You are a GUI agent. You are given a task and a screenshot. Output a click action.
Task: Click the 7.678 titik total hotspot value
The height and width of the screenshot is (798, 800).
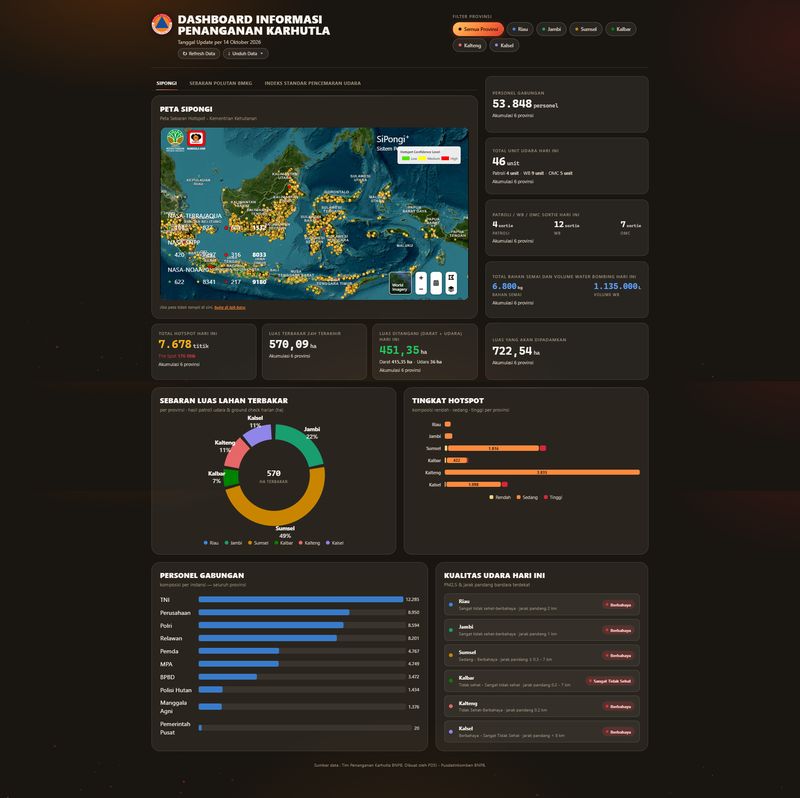click(184, 344)
